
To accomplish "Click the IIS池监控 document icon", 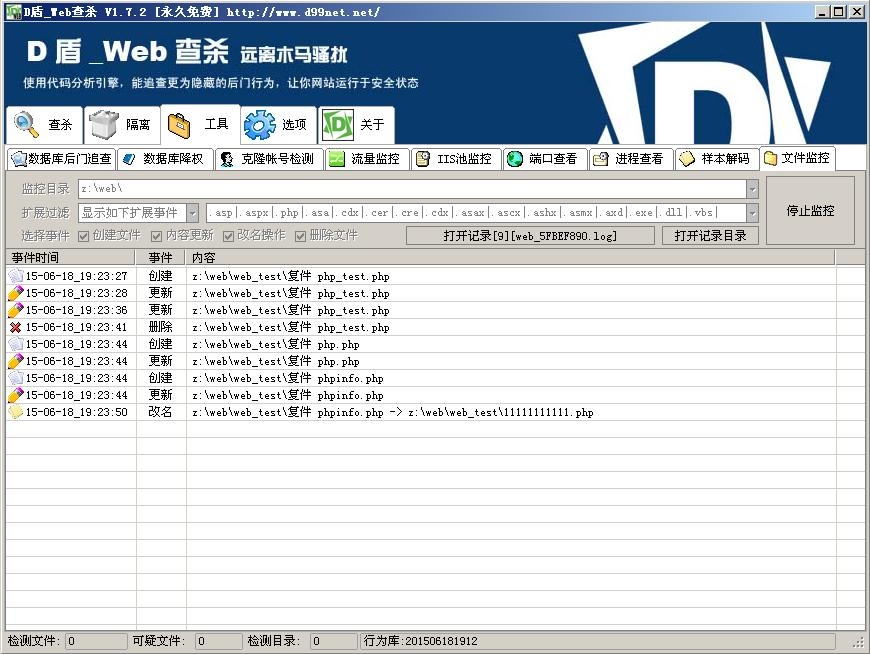I will [x=423, y=159].
